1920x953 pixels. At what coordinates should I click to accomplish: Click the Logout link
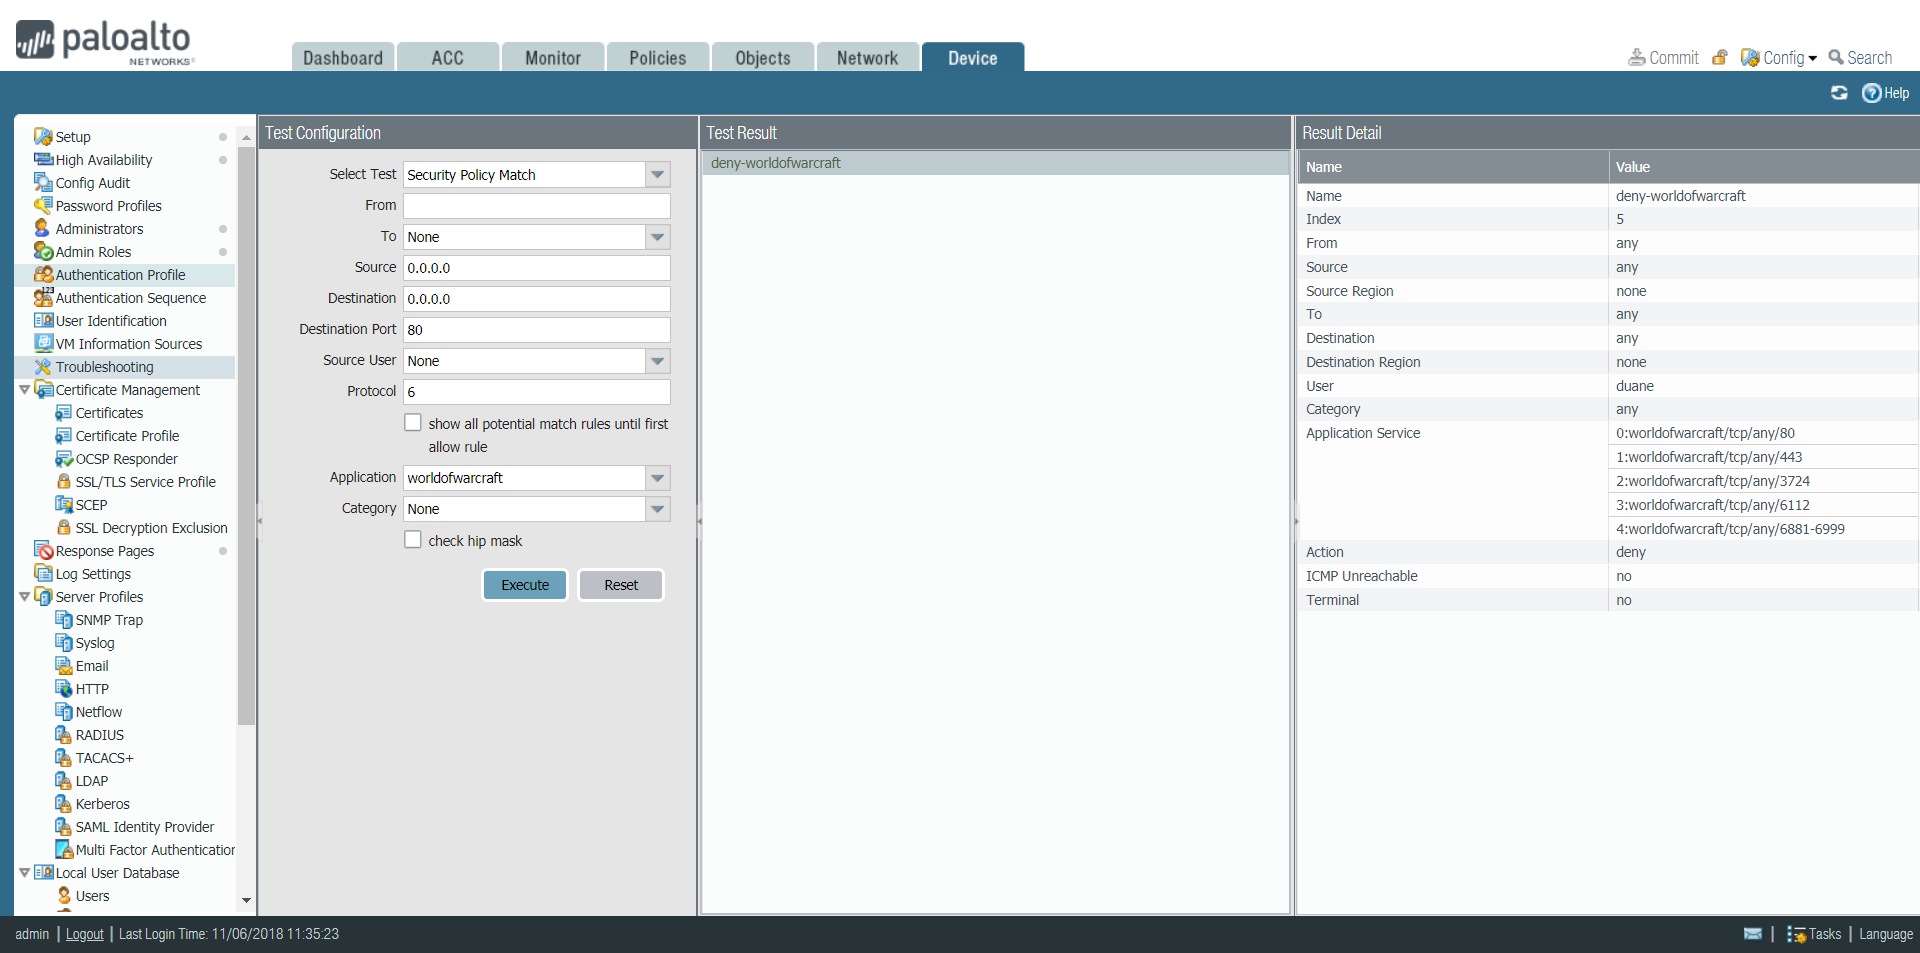85,934
